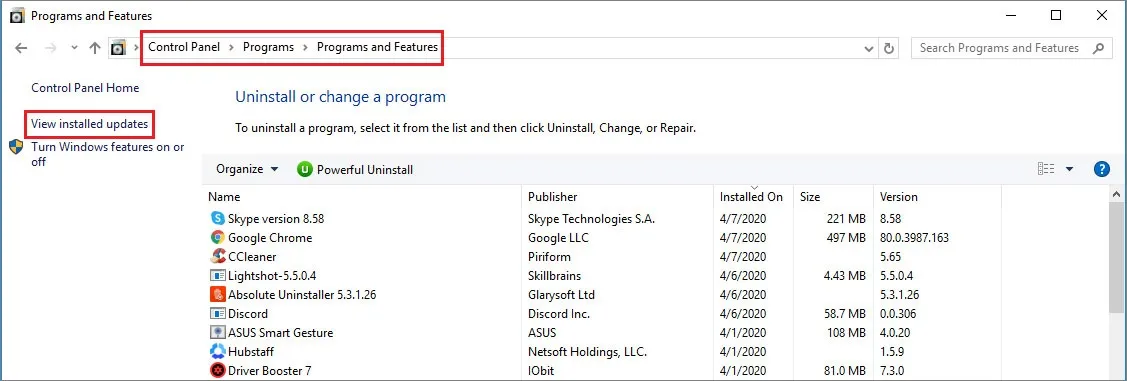Sort by the Size column header
Image resolution: width=1127 pixels, height=381 pixels.
pyautogui.click(x=834, y=196)
